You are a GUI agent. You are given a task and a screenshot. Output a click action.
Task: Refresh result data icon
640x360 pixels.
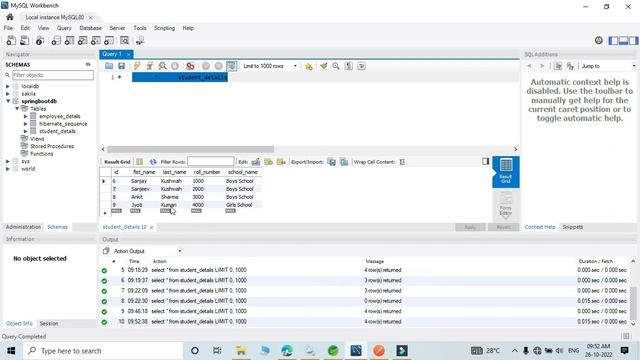tap(153, 162)
